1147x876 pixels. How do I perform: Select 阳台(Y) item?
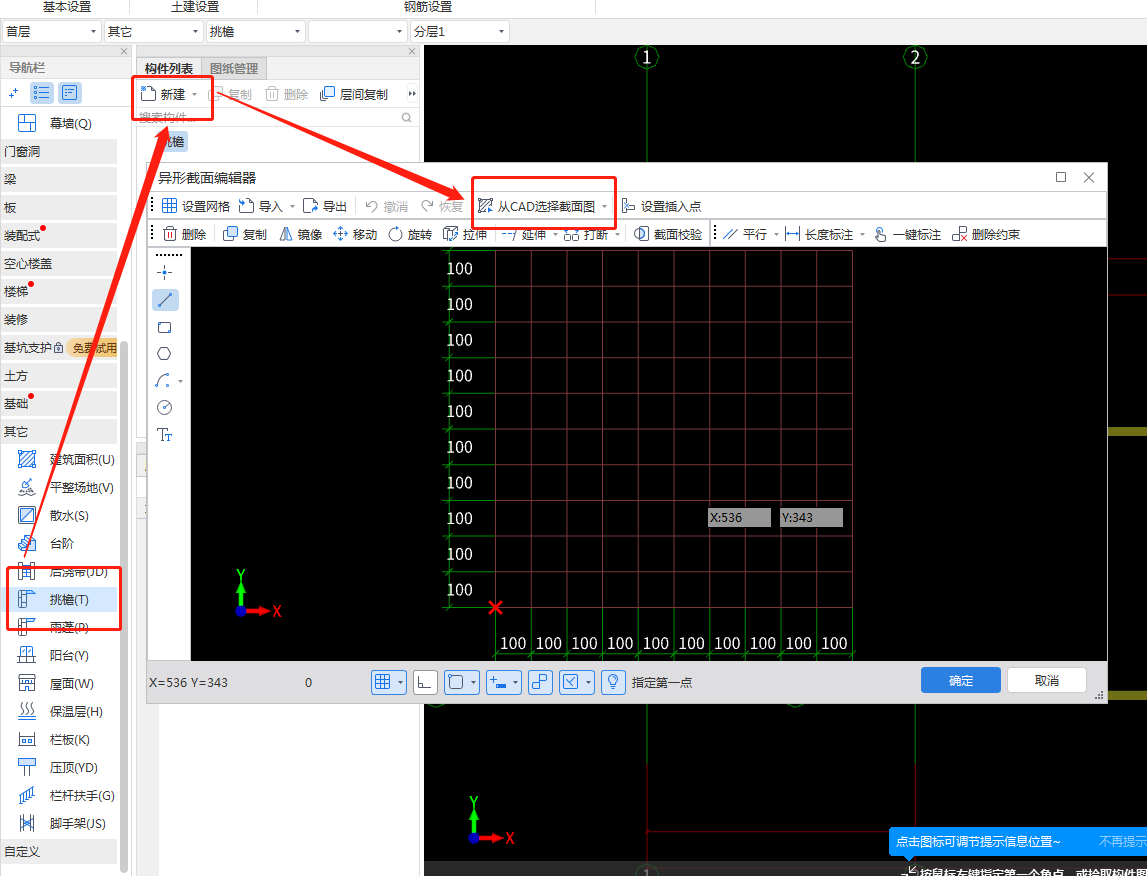(53, 655)
